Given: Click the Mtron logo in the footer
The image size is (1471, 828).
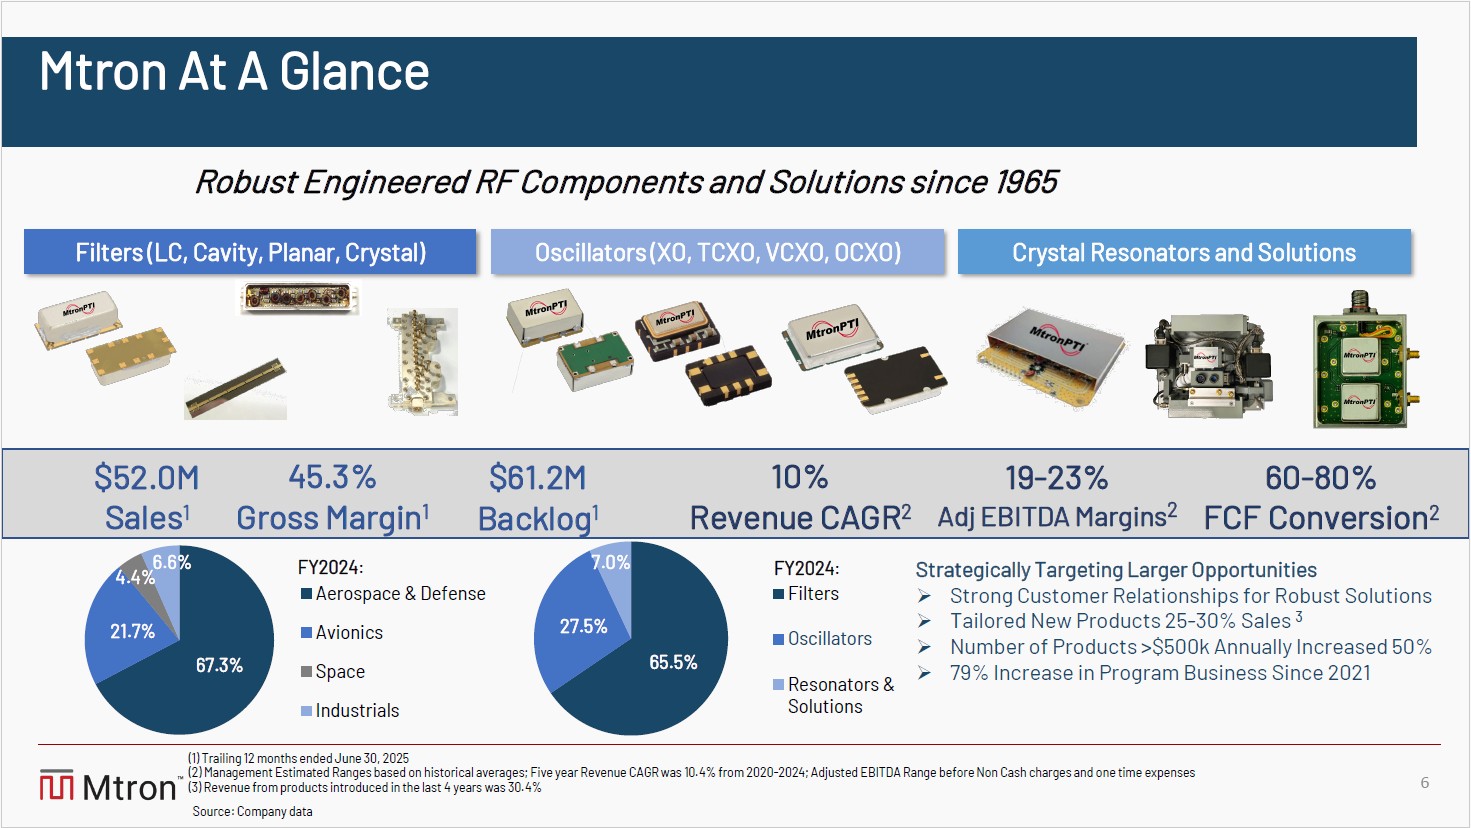Looking at the screenshot, I should click(x=108, y=787).
